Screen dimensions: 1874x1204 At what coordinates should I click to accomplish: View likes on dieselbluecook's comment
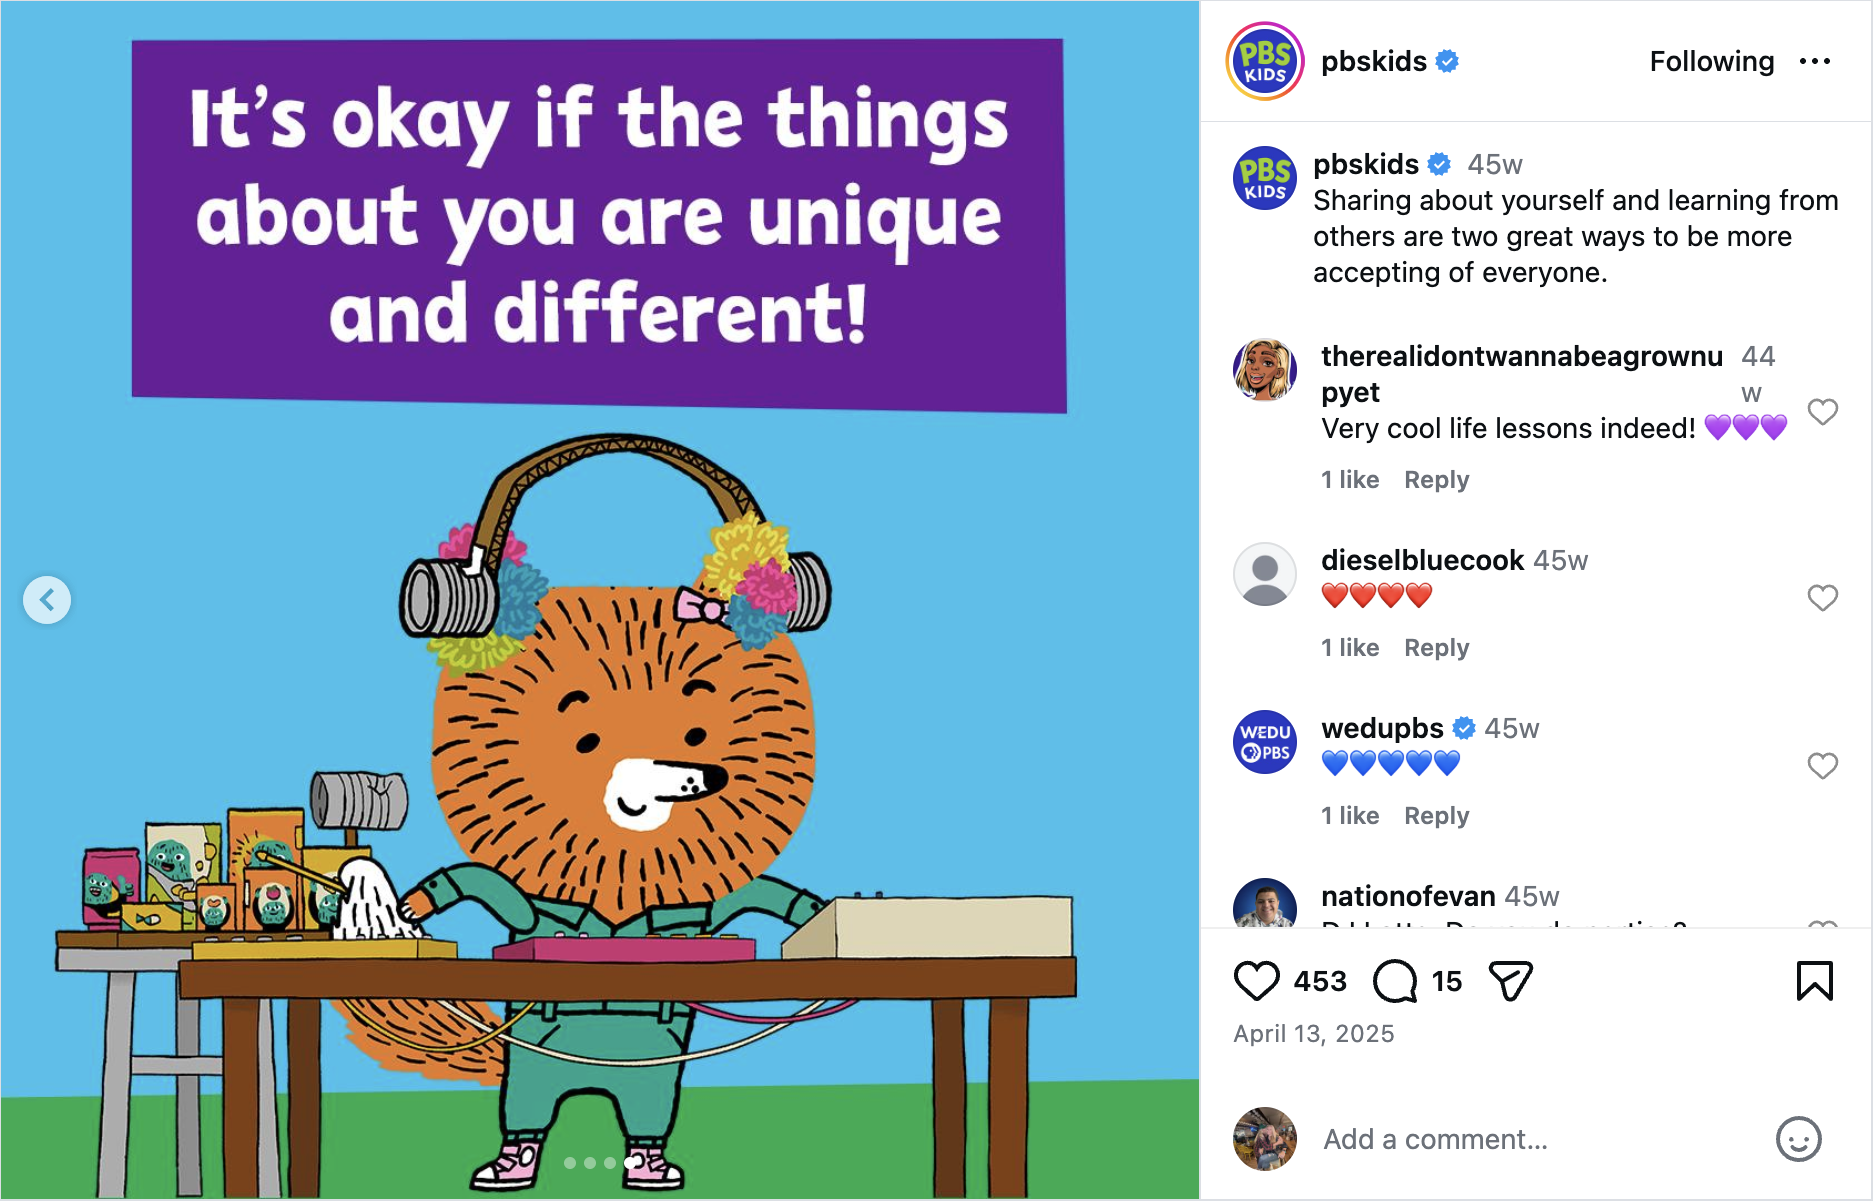click(1349, 648)
